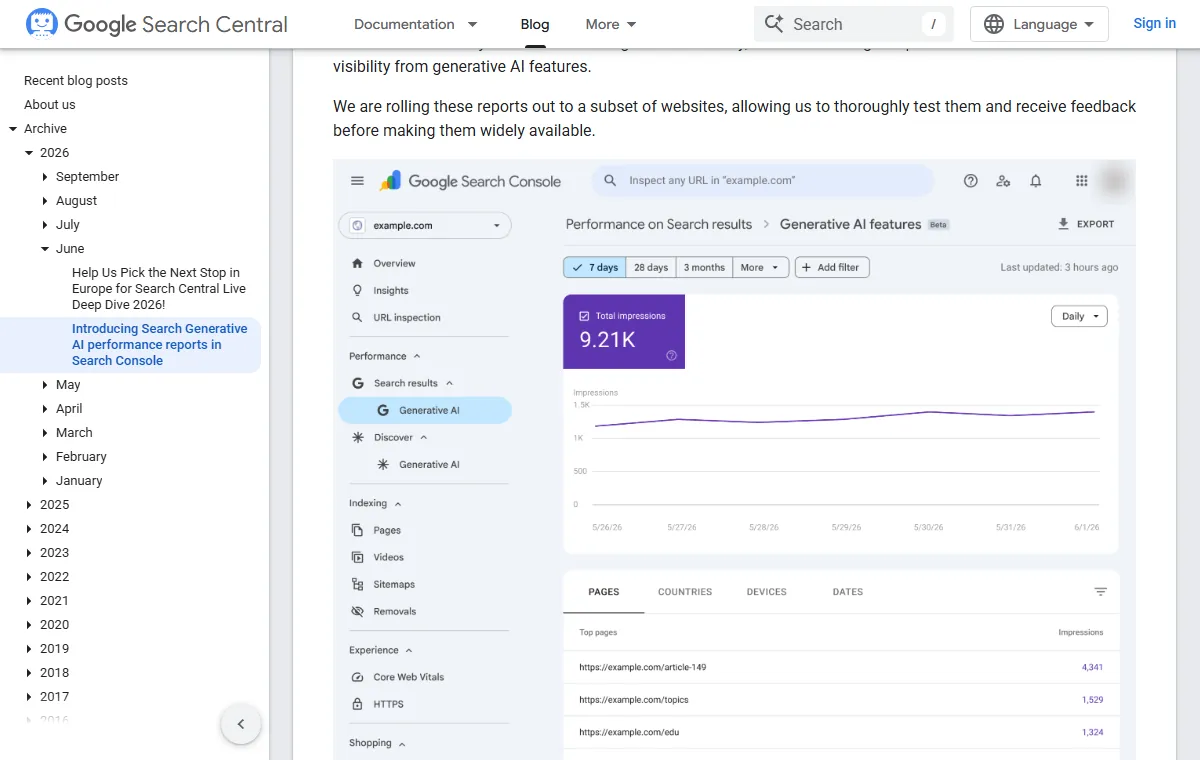Expand the July archive month
Image resolution: width=1200 pixels, height=760 pixels.
pyautogui.click(x=45, y=224)
